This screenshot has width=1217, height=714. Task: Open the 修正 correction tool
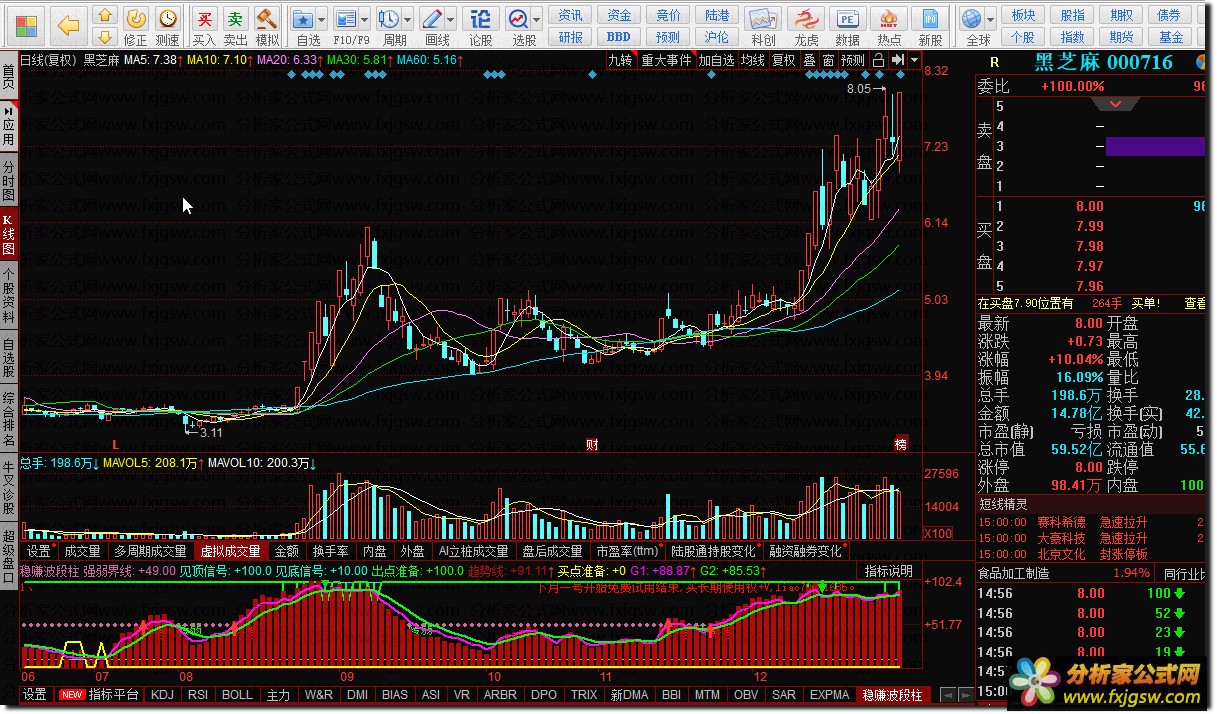[x=135, y=26]
